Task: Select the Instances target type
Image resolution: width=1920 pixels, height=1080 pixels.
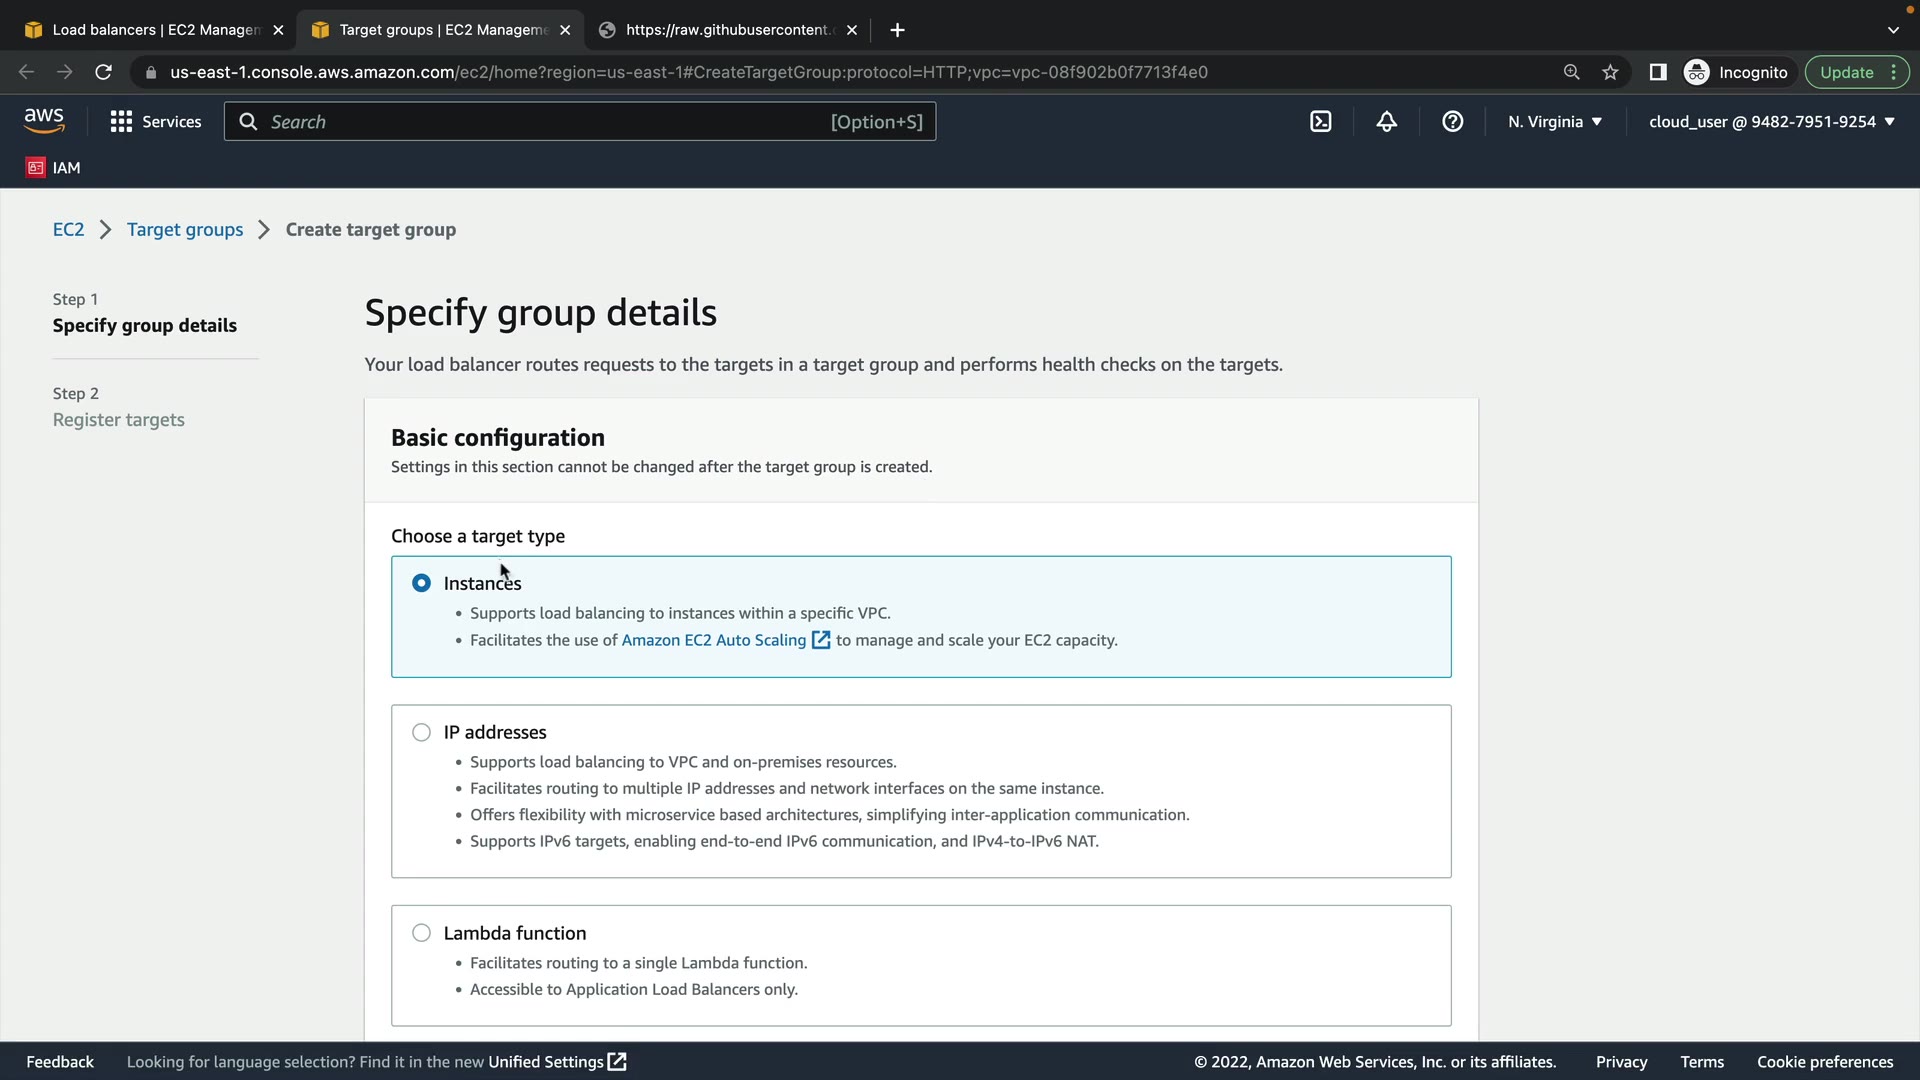Action: coord(421,583)
